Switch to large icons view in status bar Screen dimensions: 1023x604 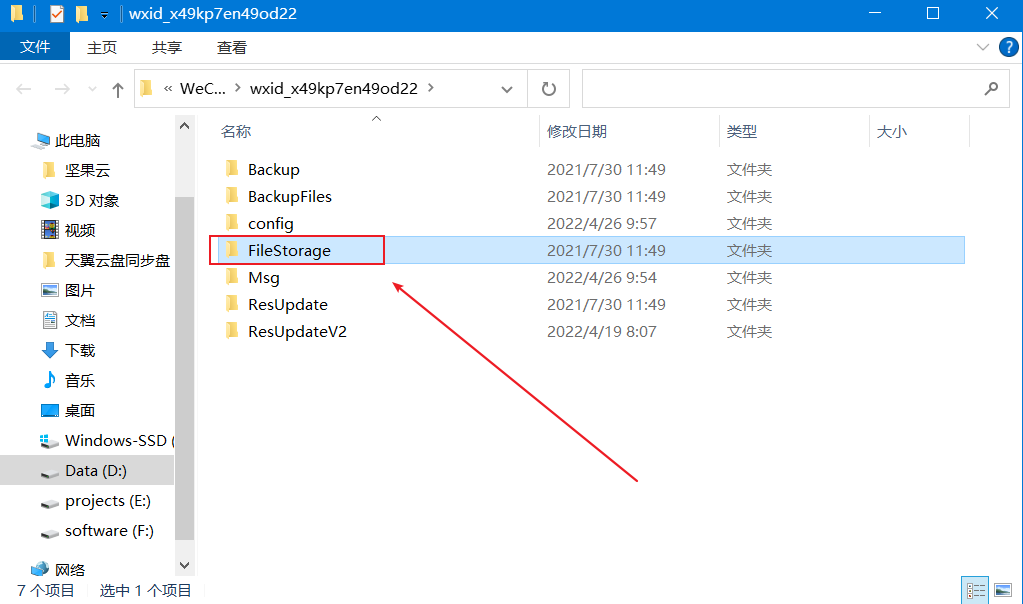[1003, 590]
